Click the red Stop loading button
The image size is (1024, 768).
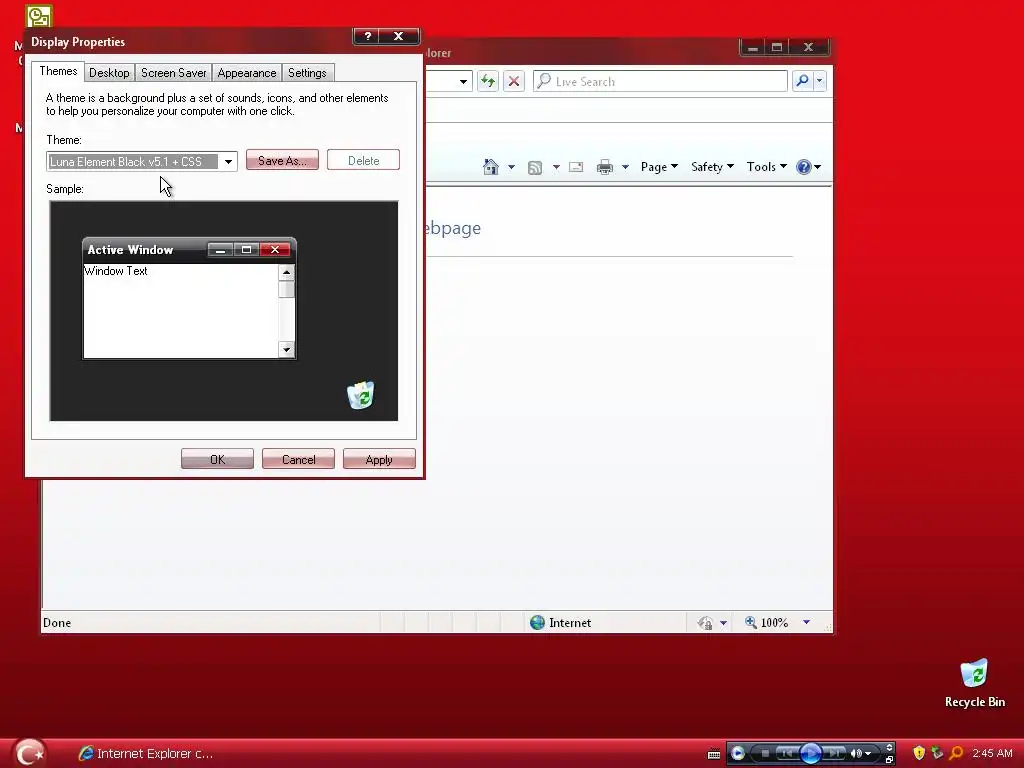(514, 82)
